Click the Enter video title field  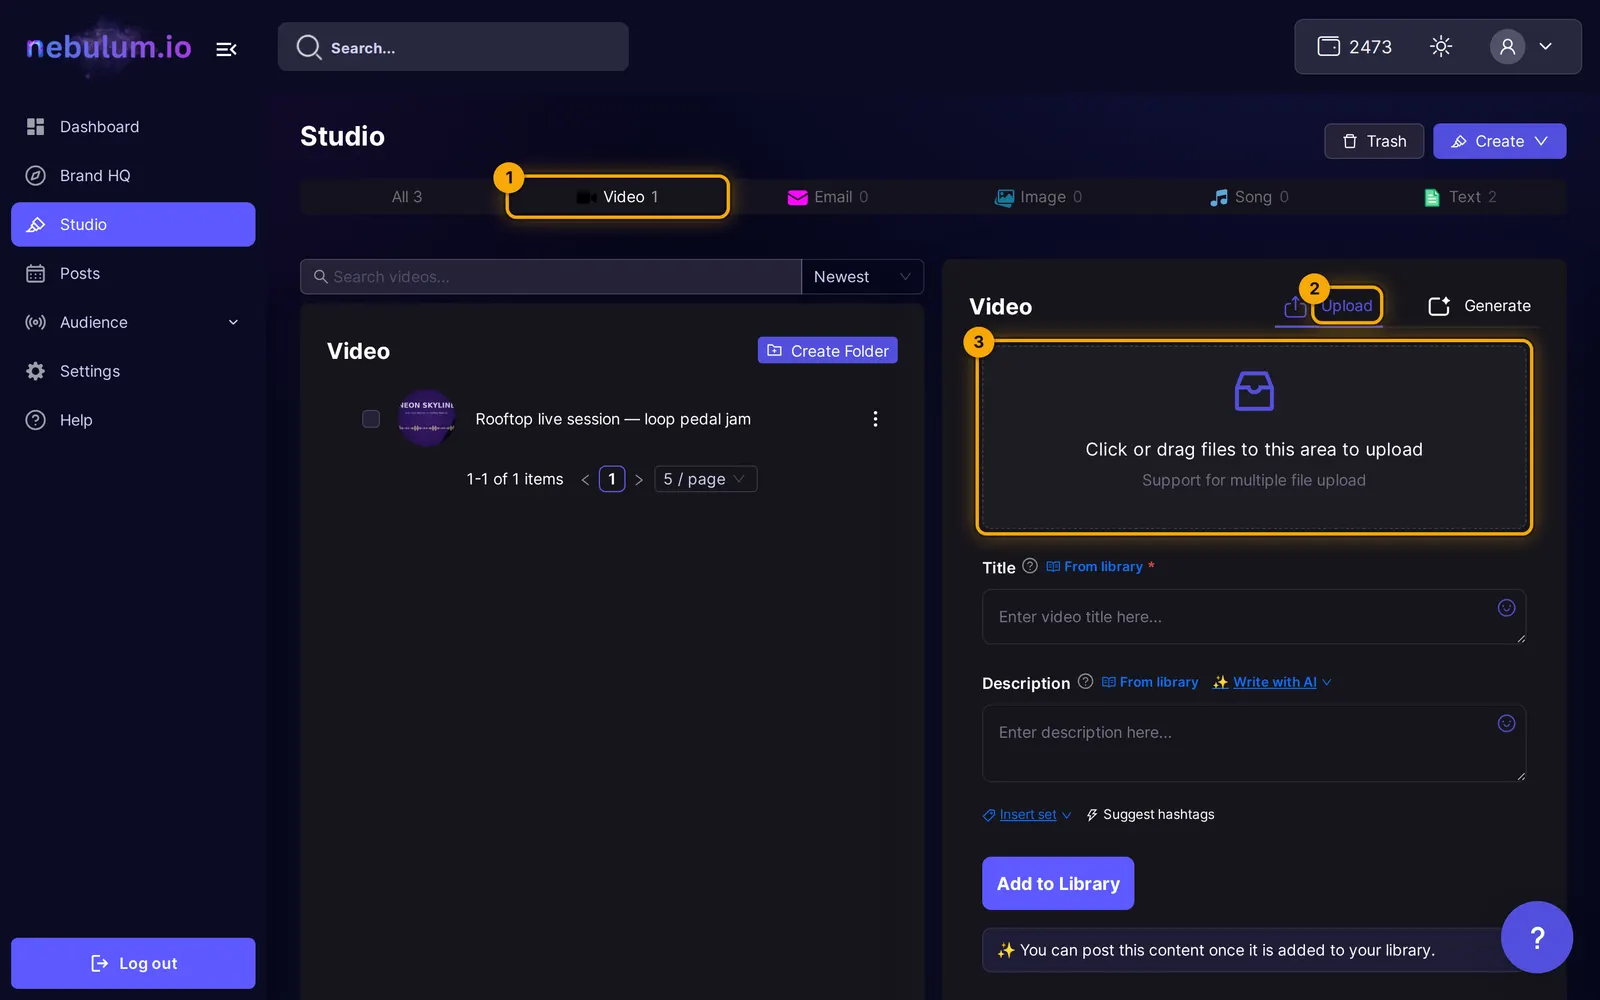[1254, 616]
